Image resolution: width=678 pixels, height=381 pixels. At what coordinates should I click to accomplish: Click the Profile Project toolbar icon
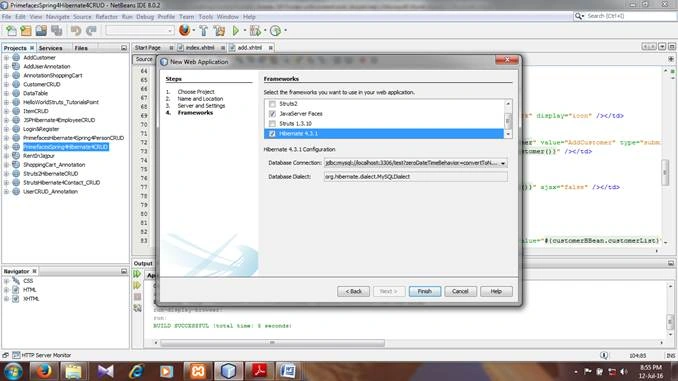275,31
